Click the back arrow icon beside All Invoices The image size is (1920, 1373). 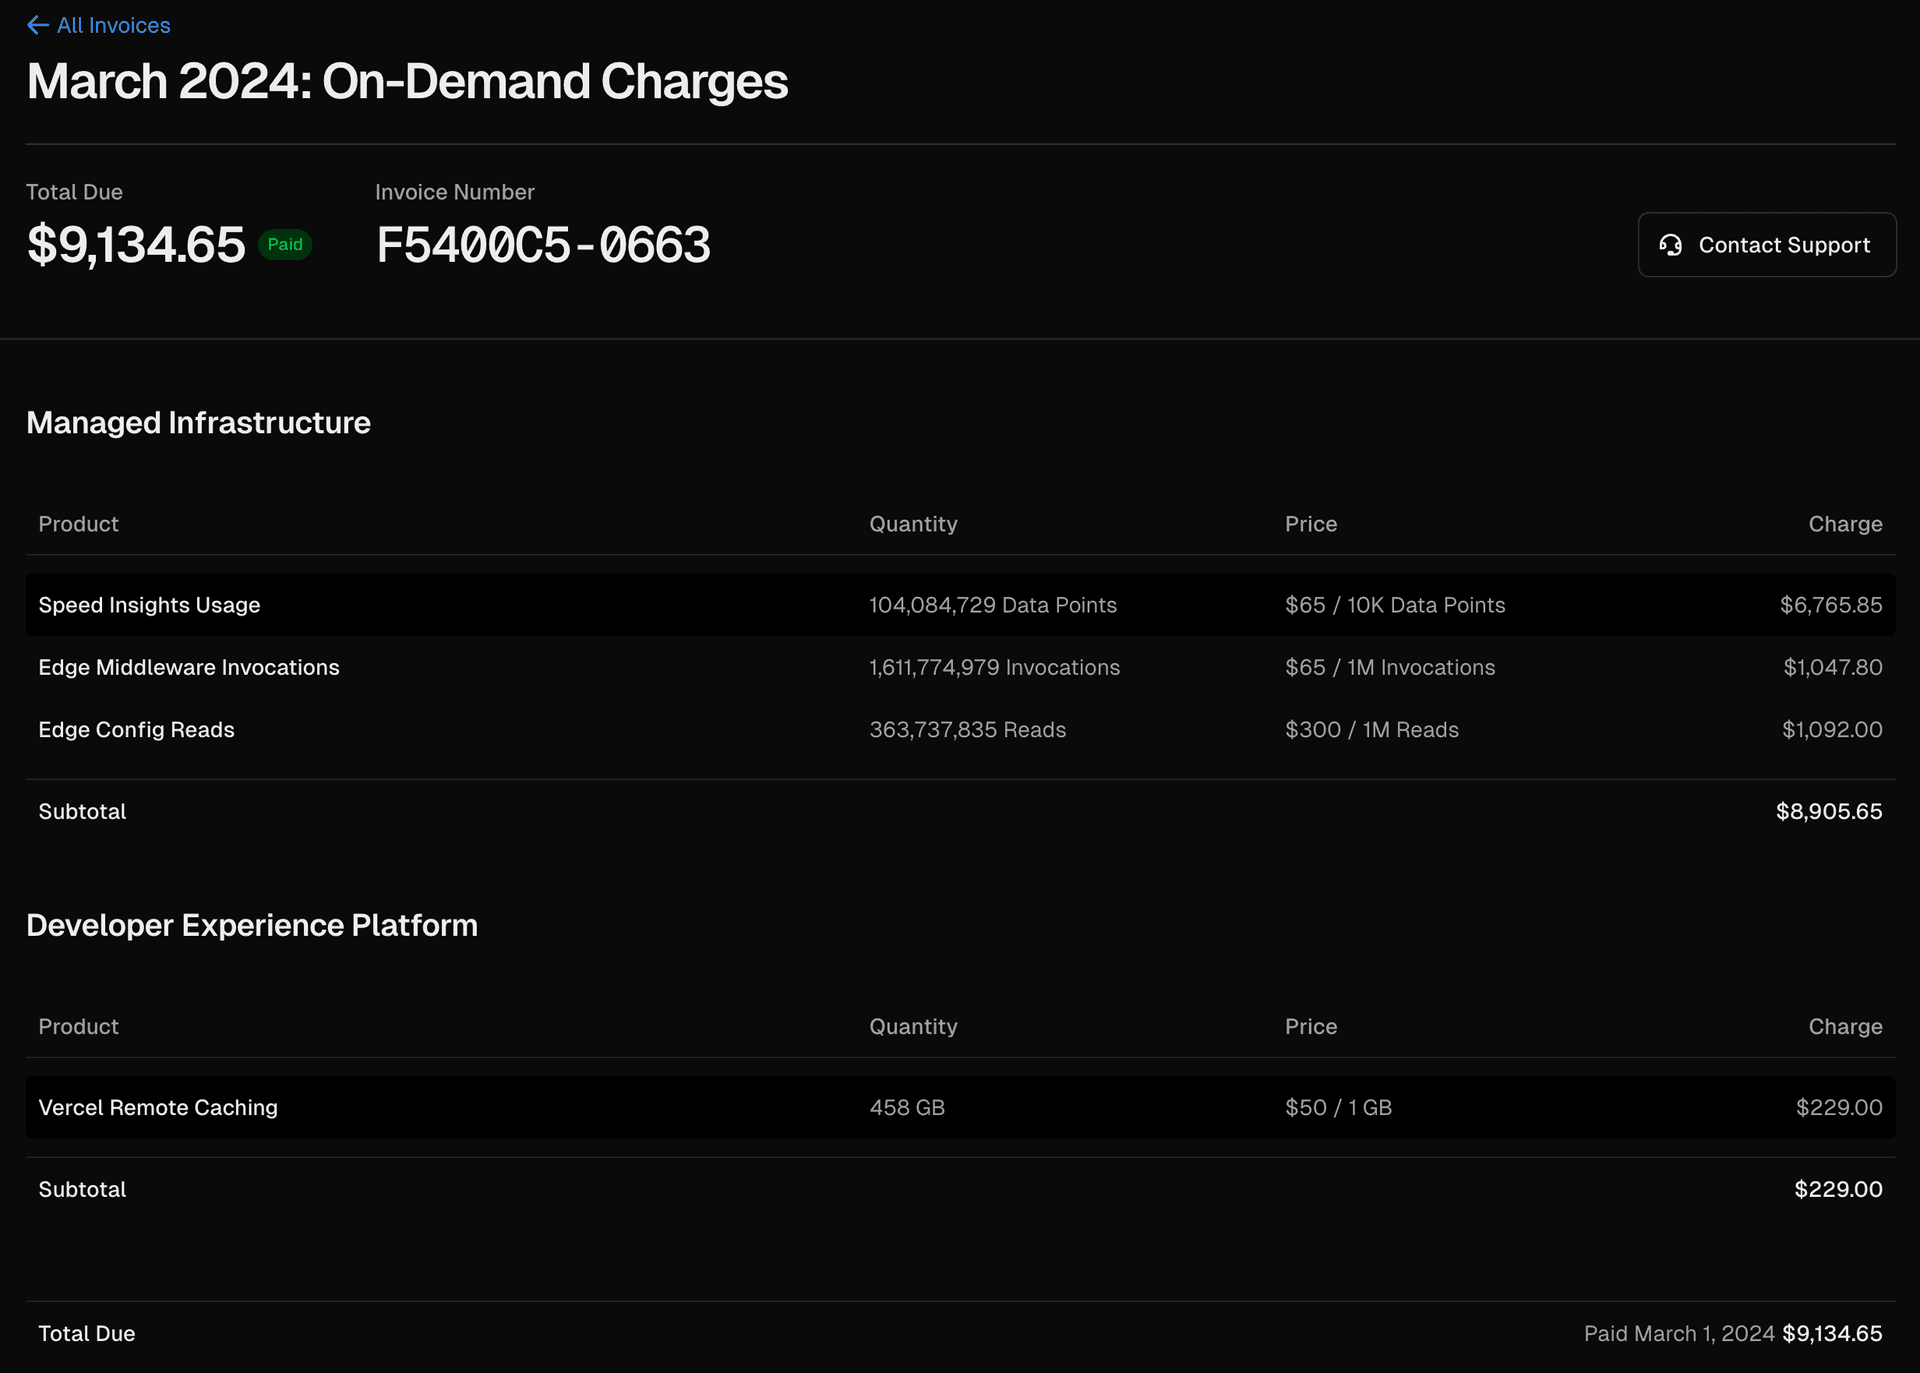pos(37,25)
